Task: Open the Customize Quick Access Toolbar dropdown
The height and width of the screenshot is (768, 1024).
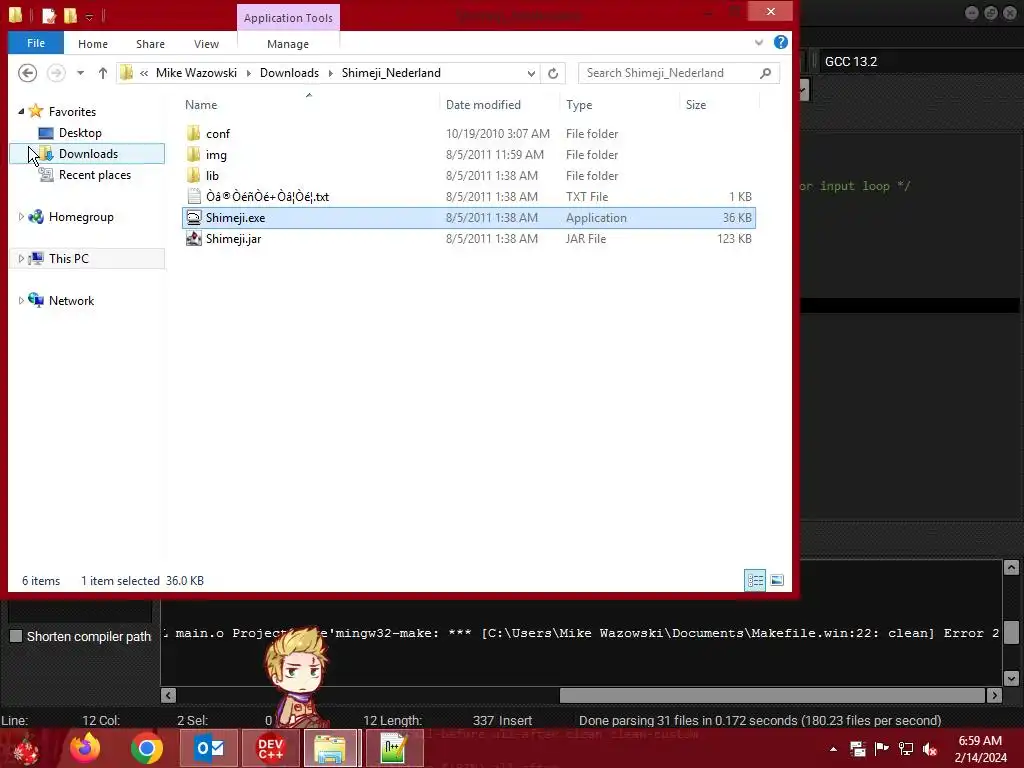Action: pyautogui.click(x=89, y=16)
